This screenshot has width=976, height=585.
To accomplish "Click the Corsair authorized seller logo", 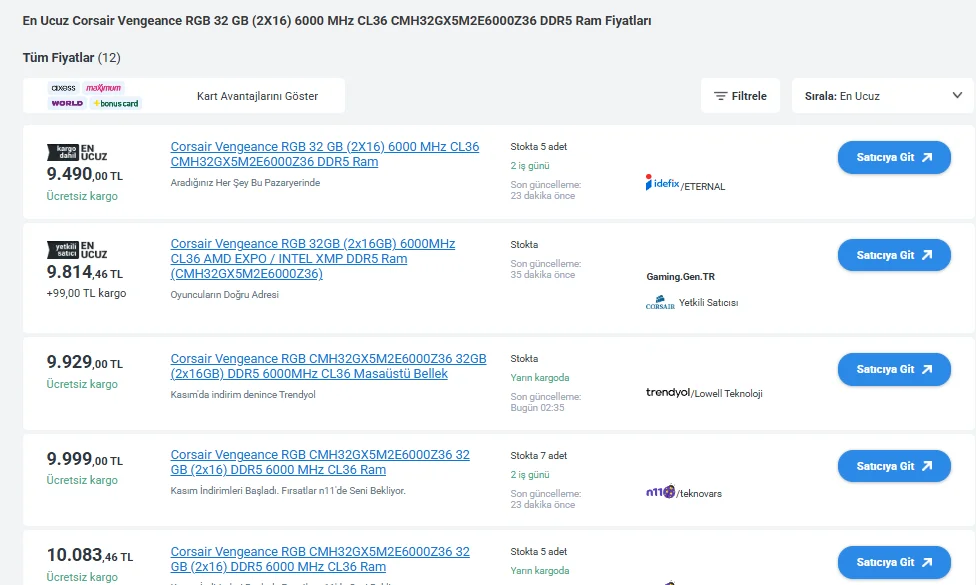I will click(660, 303).
